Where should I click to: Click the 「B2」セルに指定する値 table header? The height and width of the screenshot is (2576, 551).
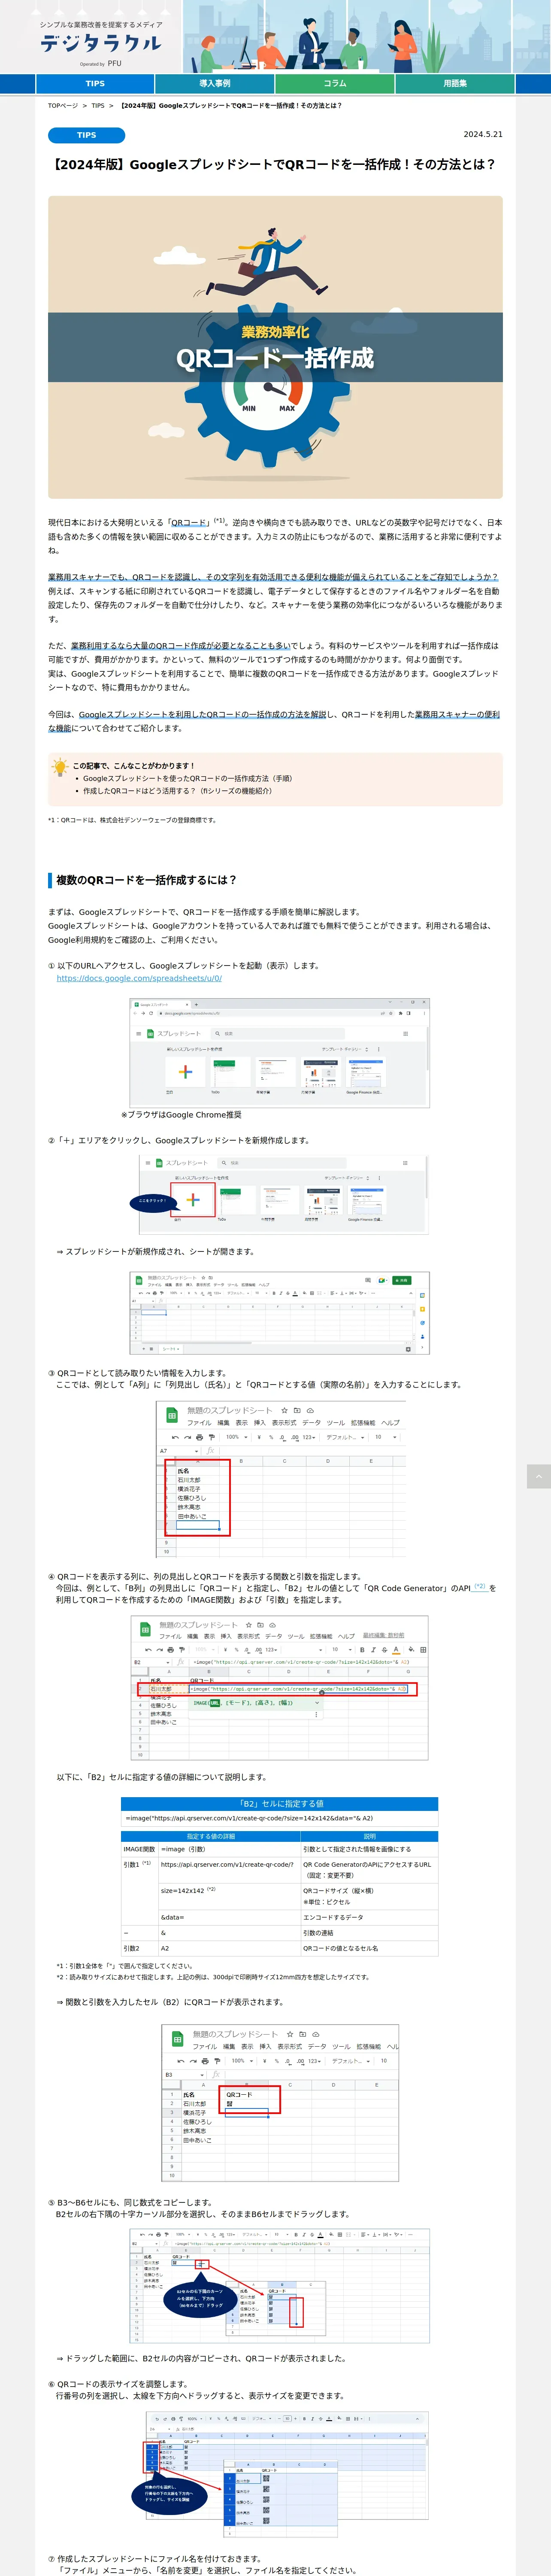(x=280, y=1804)
